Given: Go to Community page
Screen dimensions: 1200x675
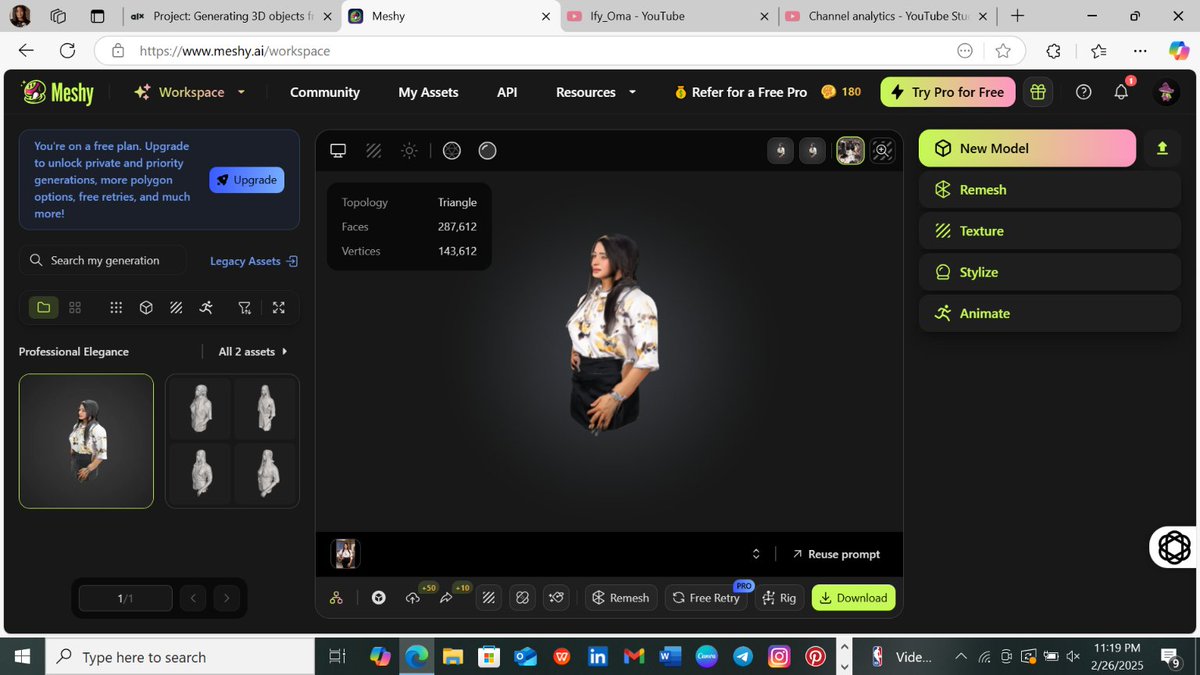Looking at the screenshot, I should [x=325, y=92].
